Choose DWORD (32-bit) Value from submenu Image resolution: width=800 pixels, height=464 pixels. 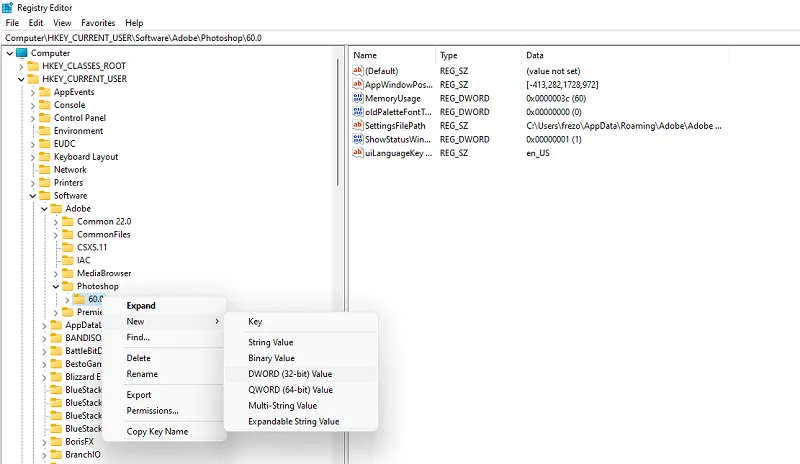click(301, 374)
